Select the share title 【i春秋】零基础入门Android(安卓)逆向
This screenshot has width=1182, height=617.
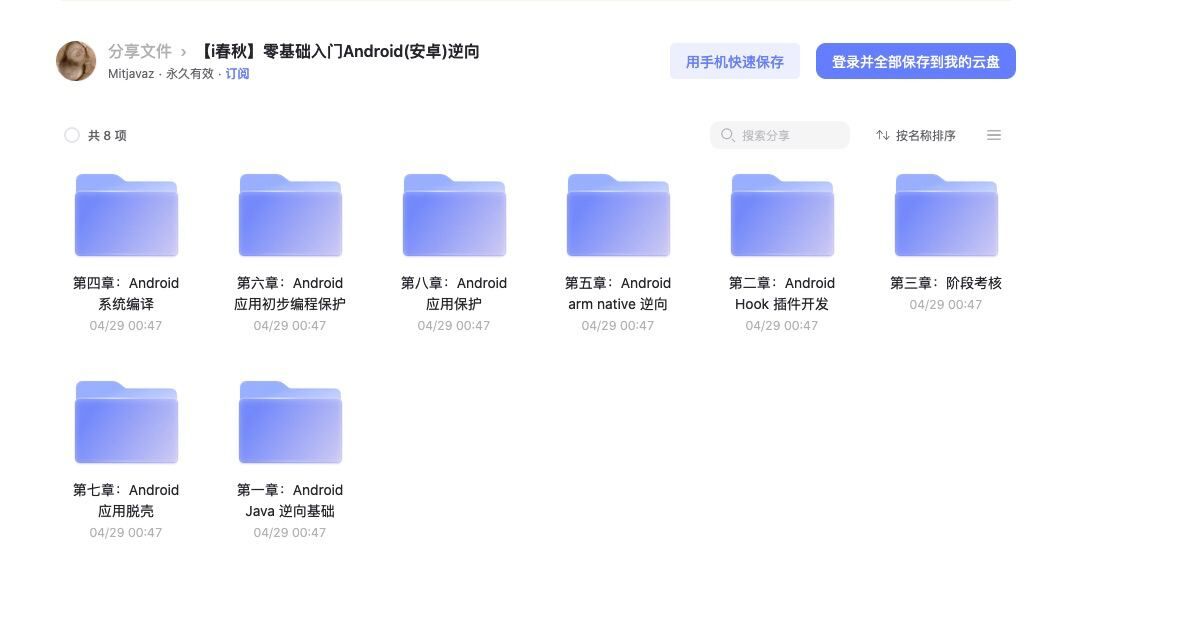click(x=341, y=51)
